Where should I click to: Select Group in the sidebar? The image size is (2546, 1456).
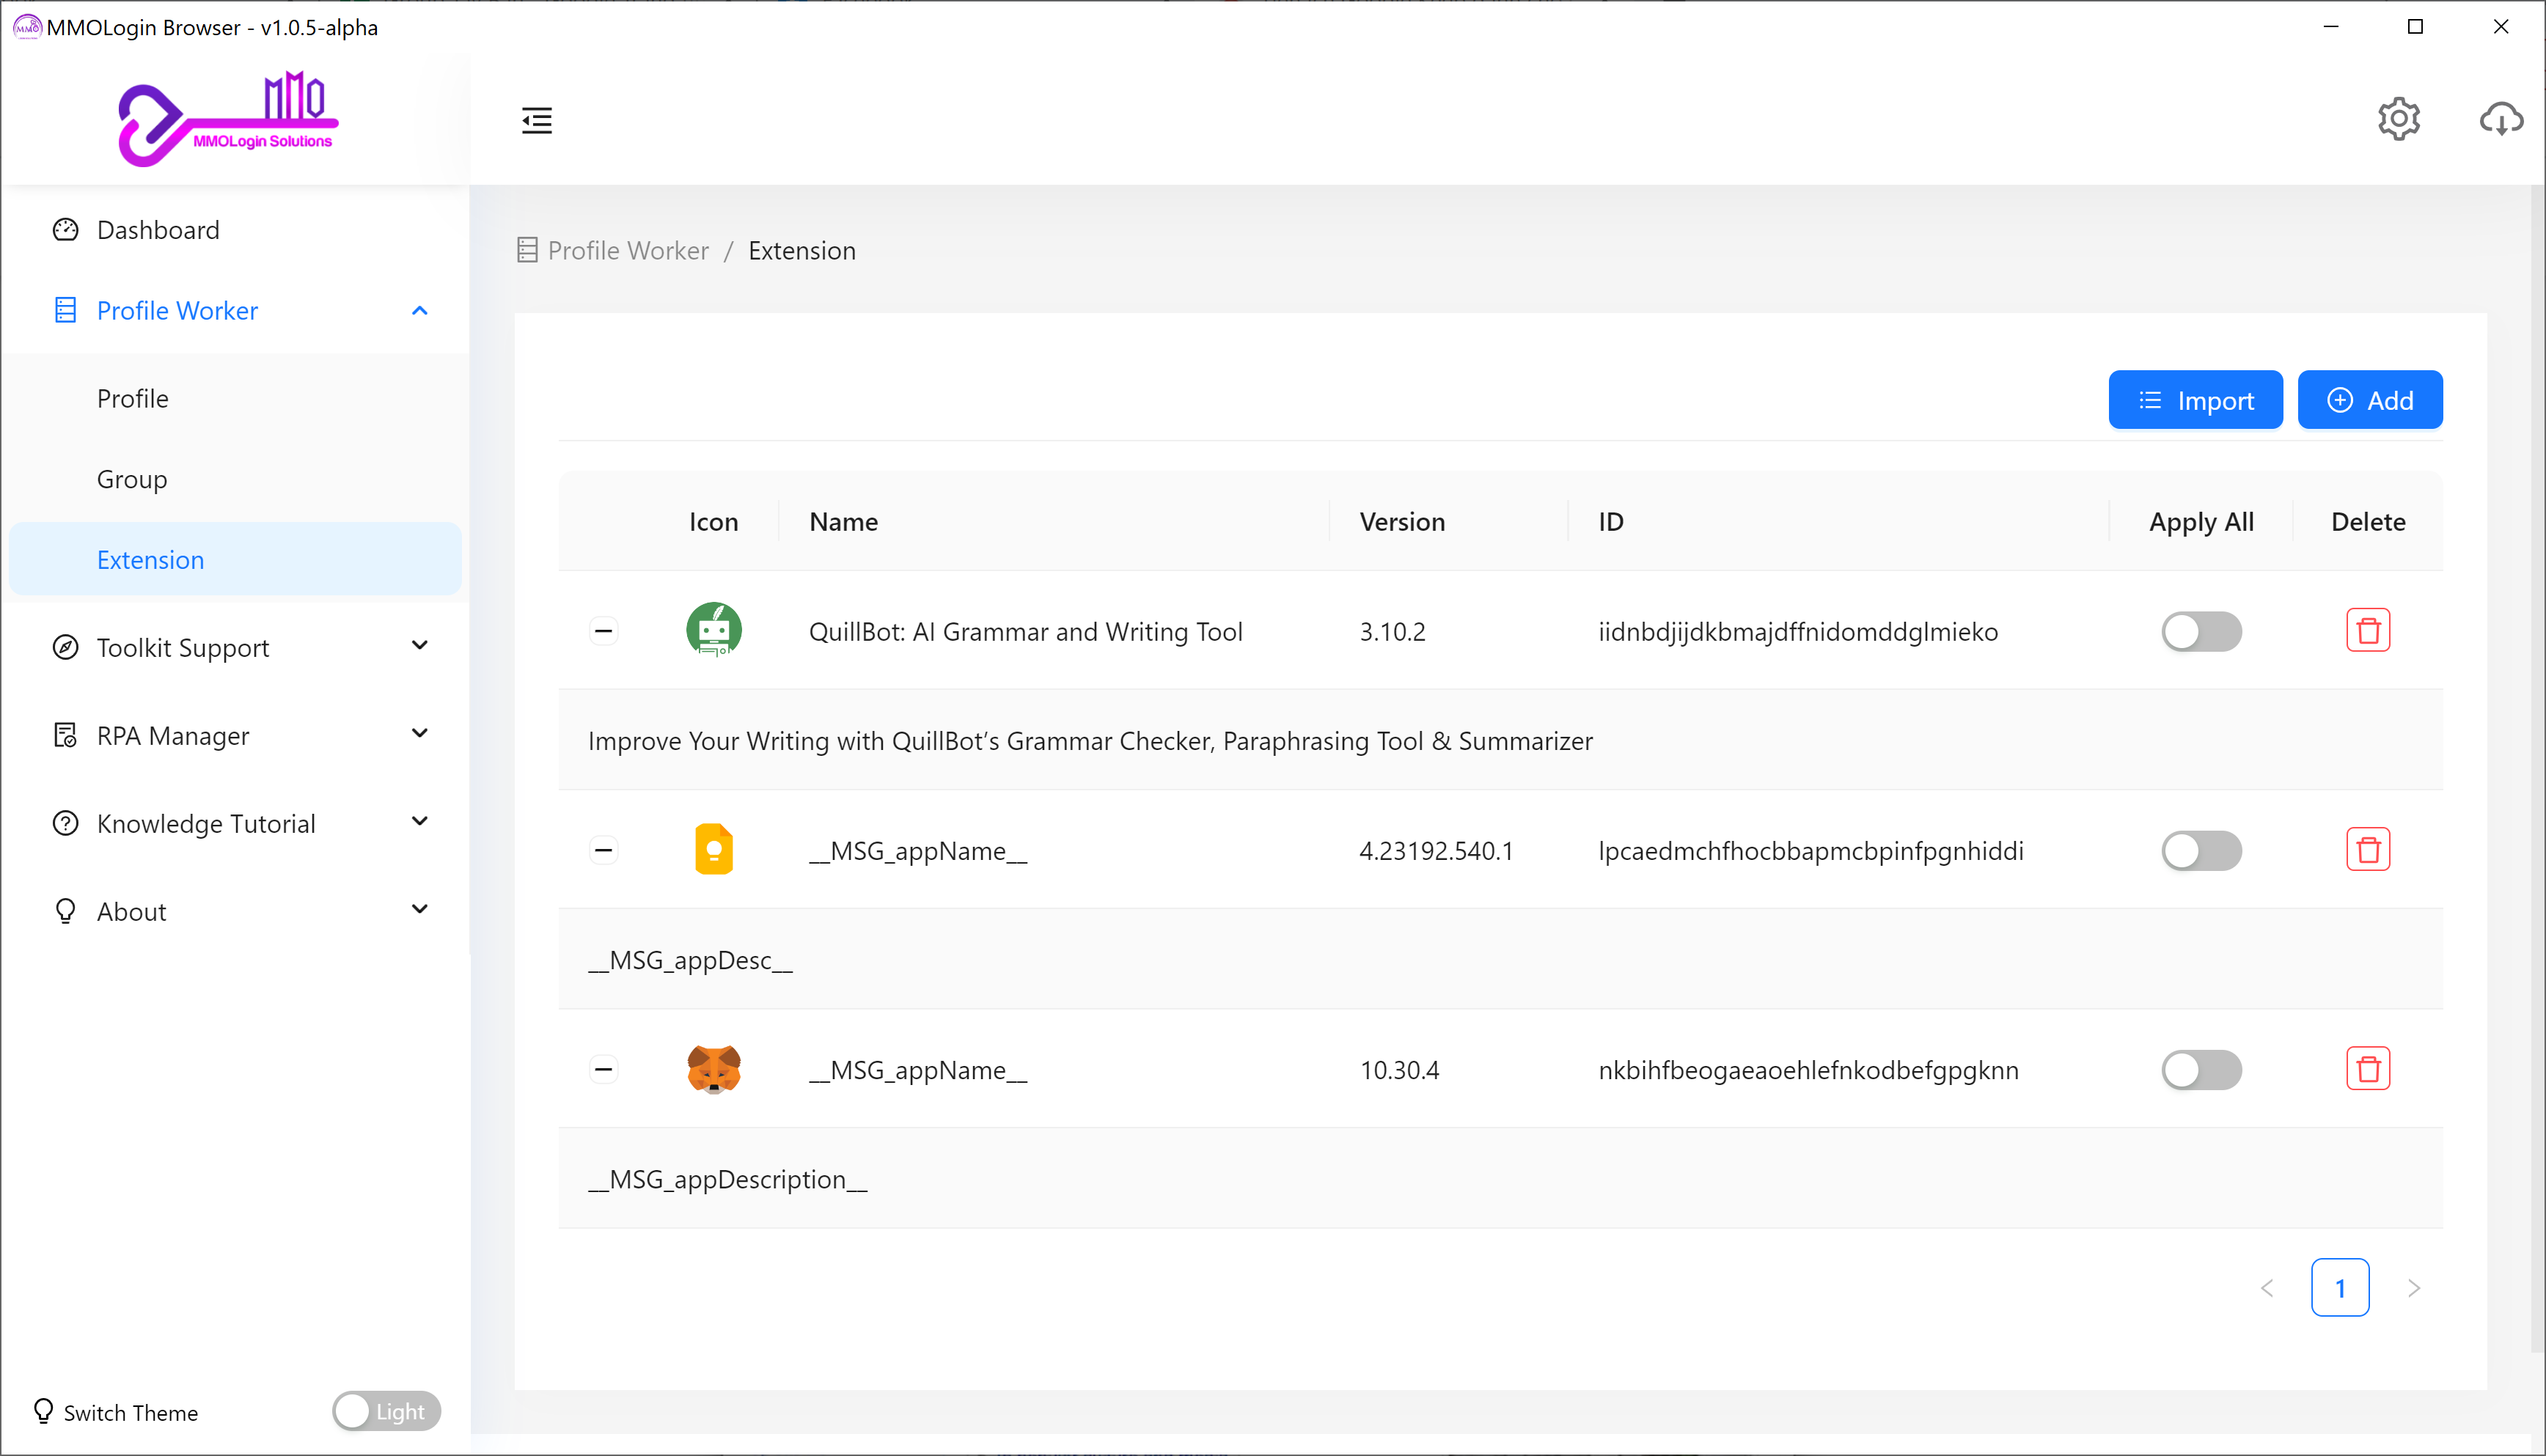[132, 479]
